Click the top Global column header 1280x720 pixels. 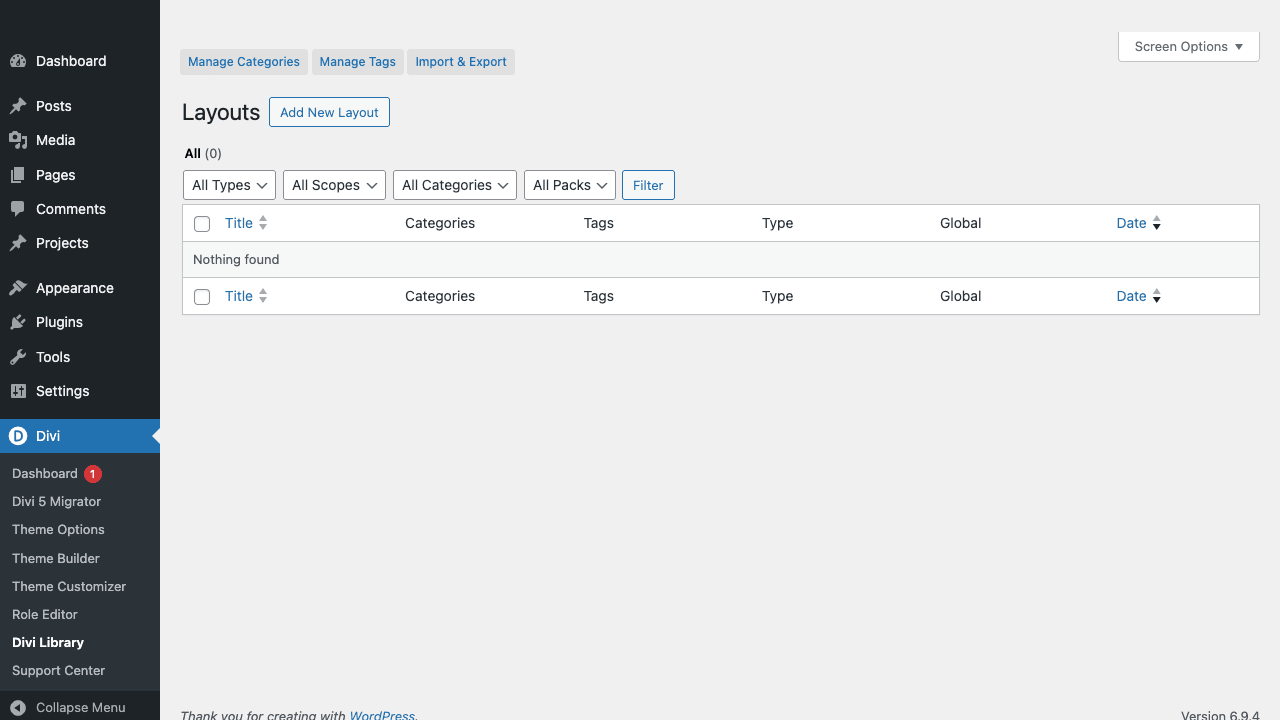coord(961,223)
